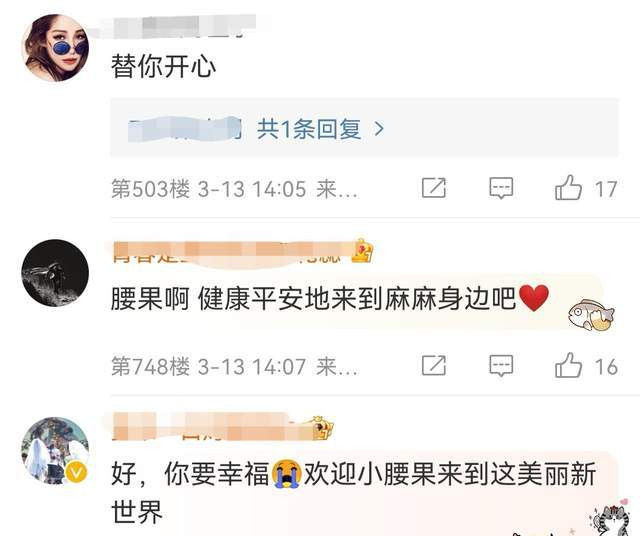Open the verified user's avatar profile
Screen dimensions: 640x536
[x=55, y=450]
